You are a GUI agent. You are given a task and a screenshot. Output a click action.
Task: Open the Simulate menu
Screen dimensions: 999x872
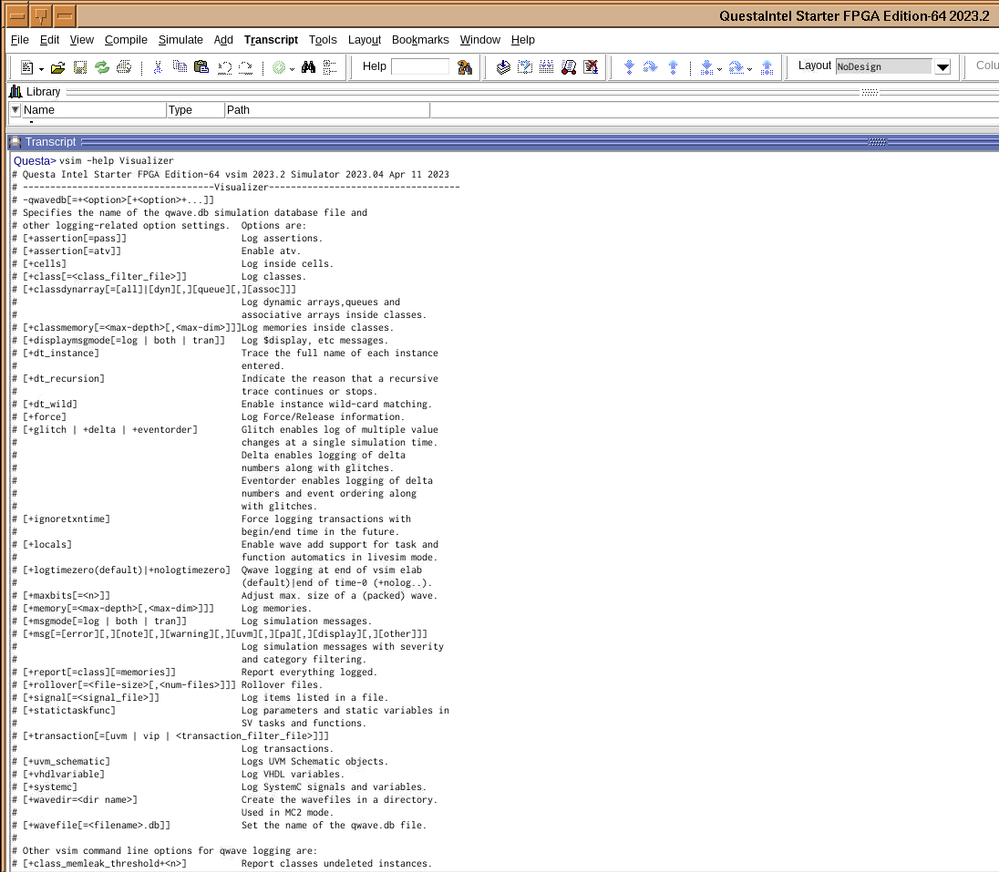(180, 39)
